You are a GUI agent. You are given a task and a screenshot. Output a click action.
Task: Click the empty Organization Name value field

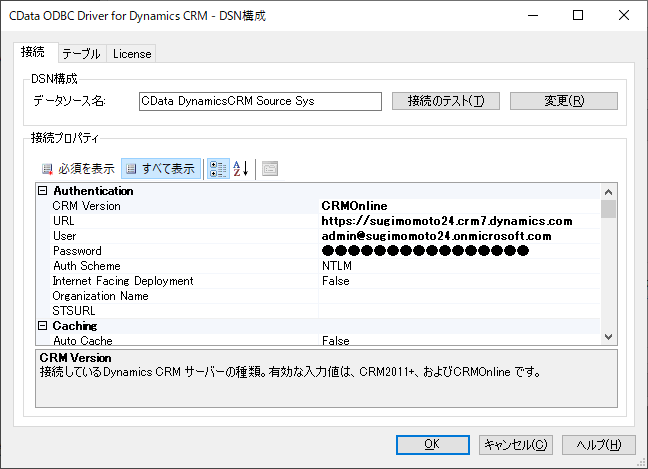tap(459, 296)
